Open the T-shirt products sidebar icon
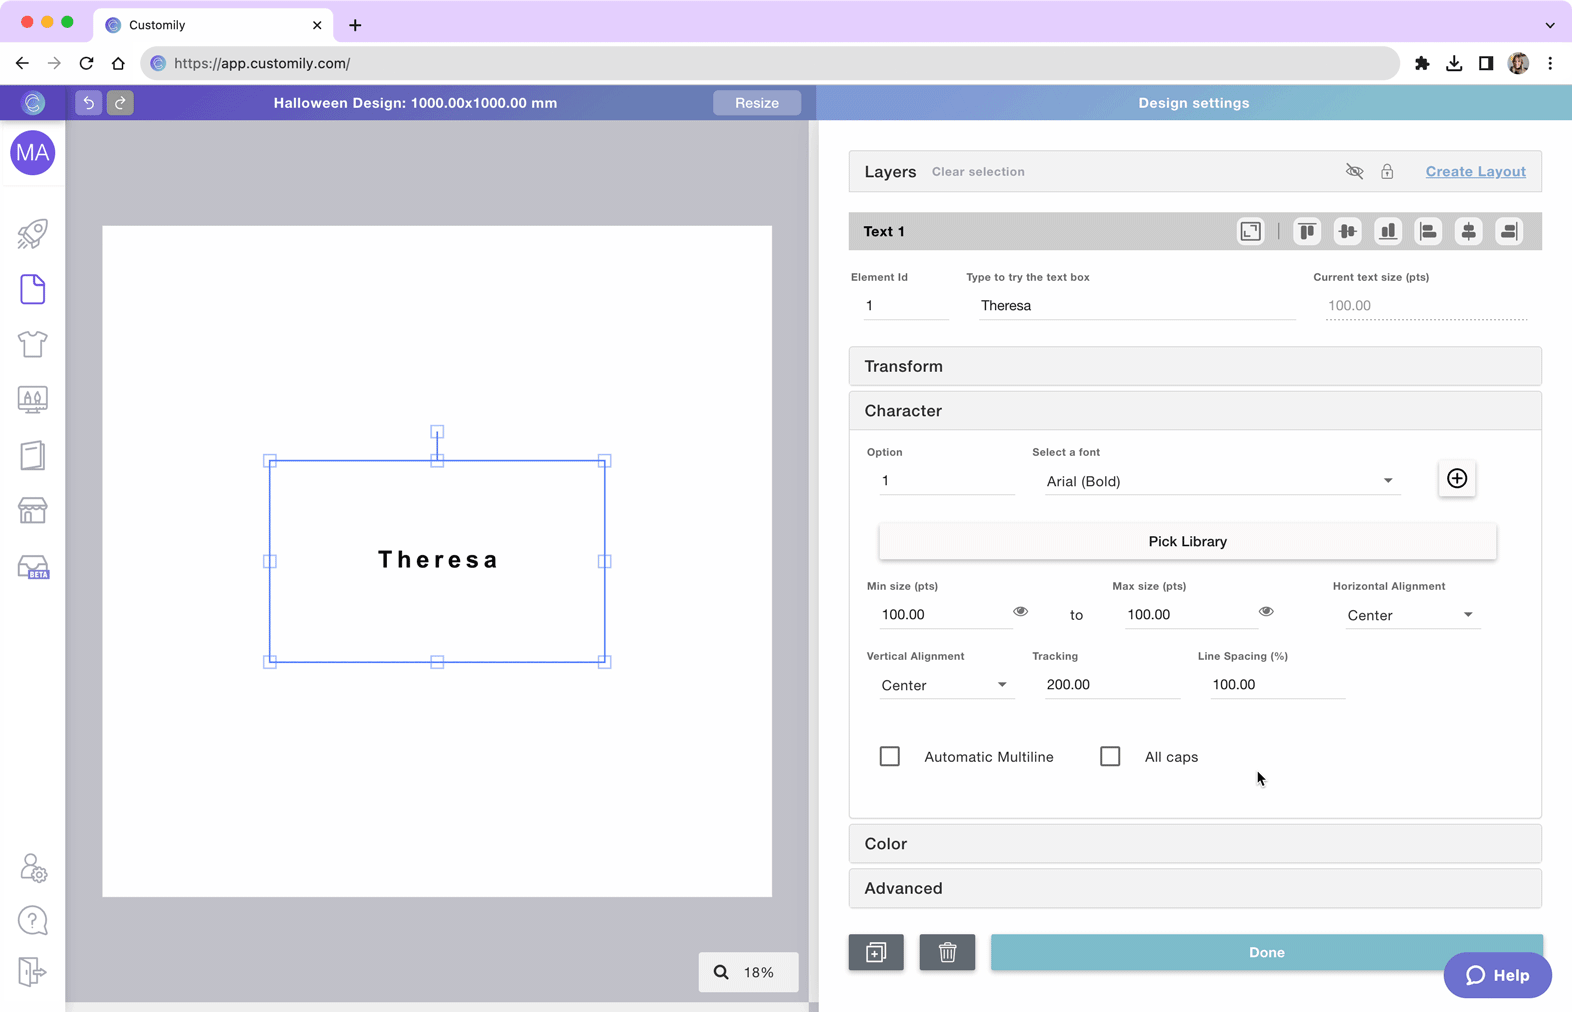Viewport: 1572px width, 1012px height. tap(32, 344)
